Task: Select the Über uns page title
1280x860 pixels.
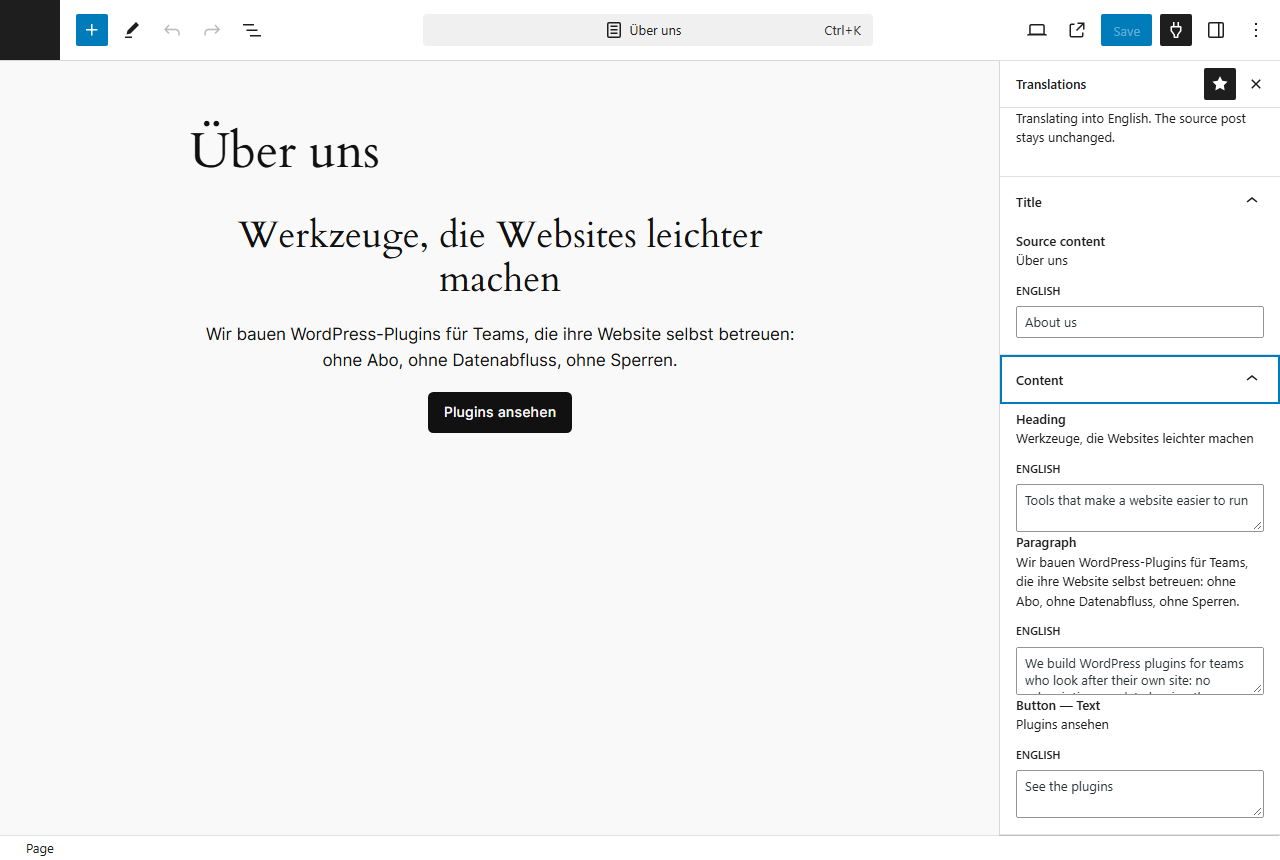Action: pos(285,152)
